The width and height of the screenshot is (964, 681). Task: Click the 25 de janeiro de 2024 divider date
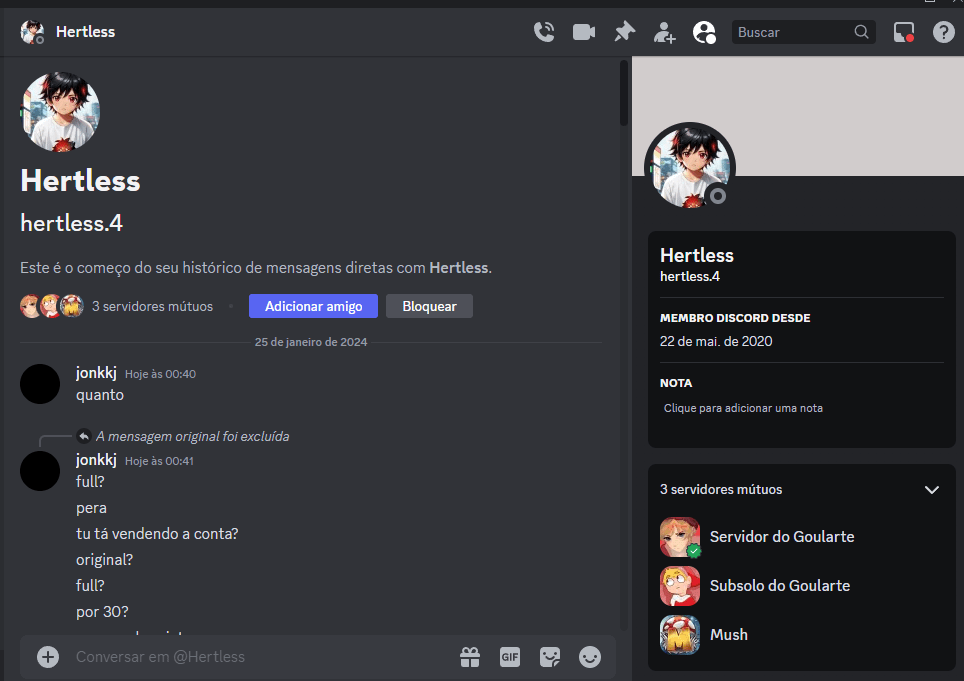tap(310, 342)
